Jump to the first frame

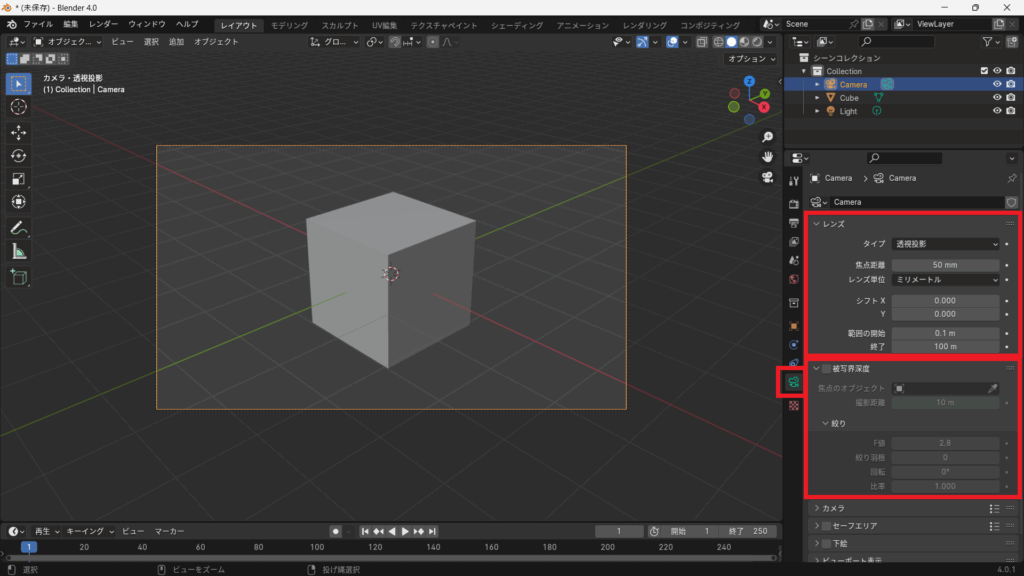pos(365,532)
